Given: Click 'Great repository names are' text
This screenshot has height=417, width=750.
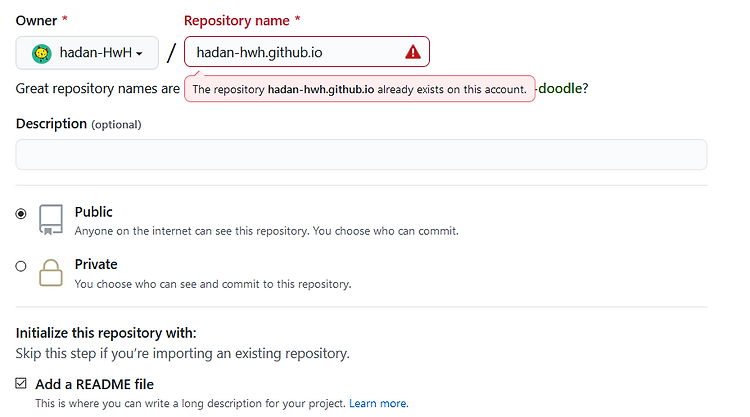Looking at the screenshot, I should [x=98, y=88].
